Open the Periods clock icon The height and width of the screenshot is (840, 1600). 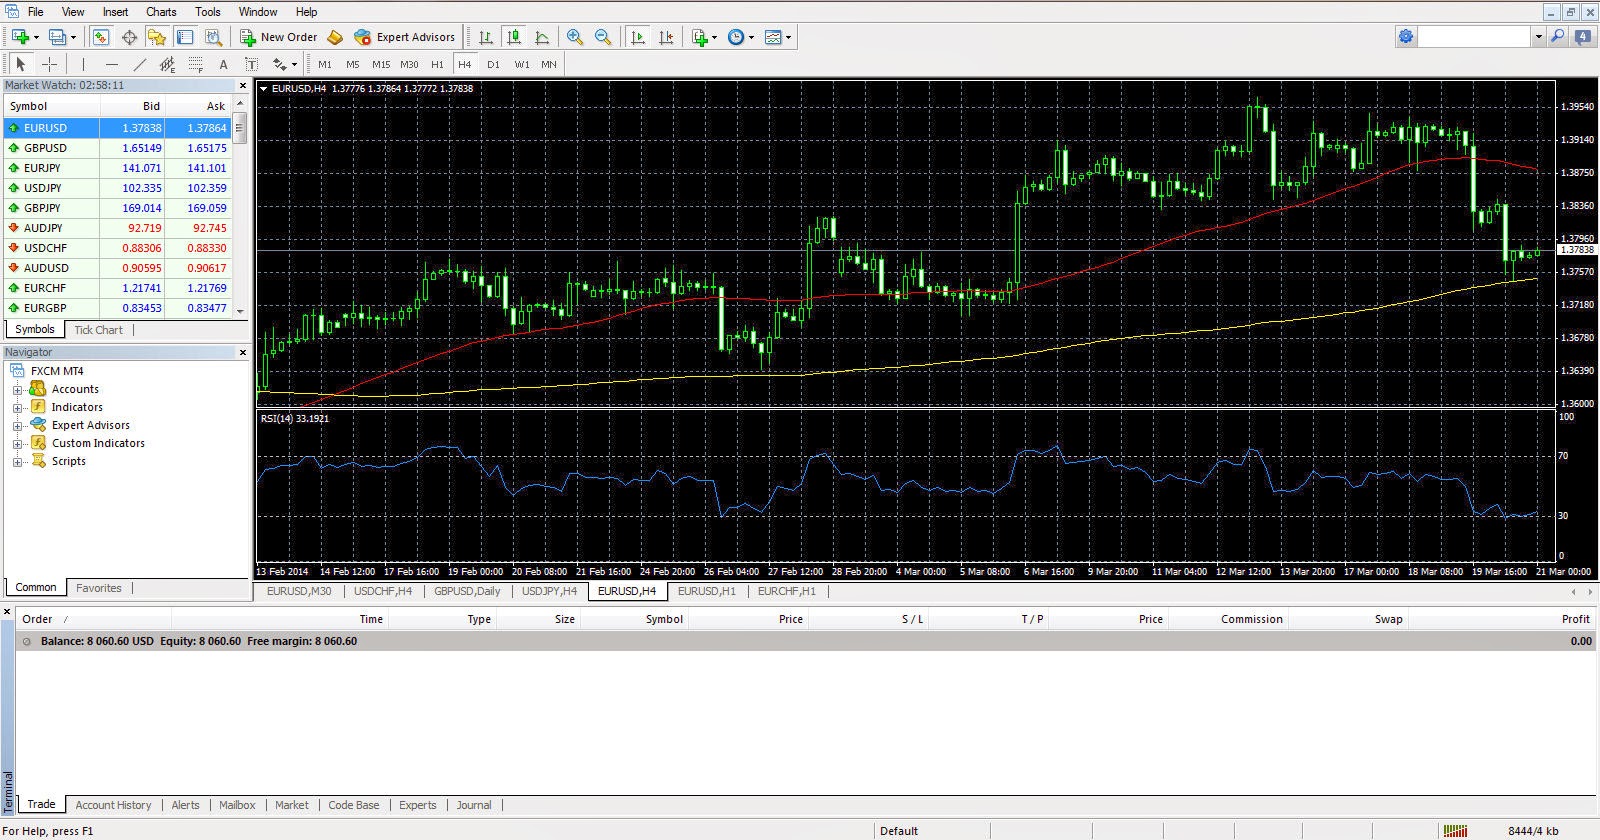coord(736,37)
